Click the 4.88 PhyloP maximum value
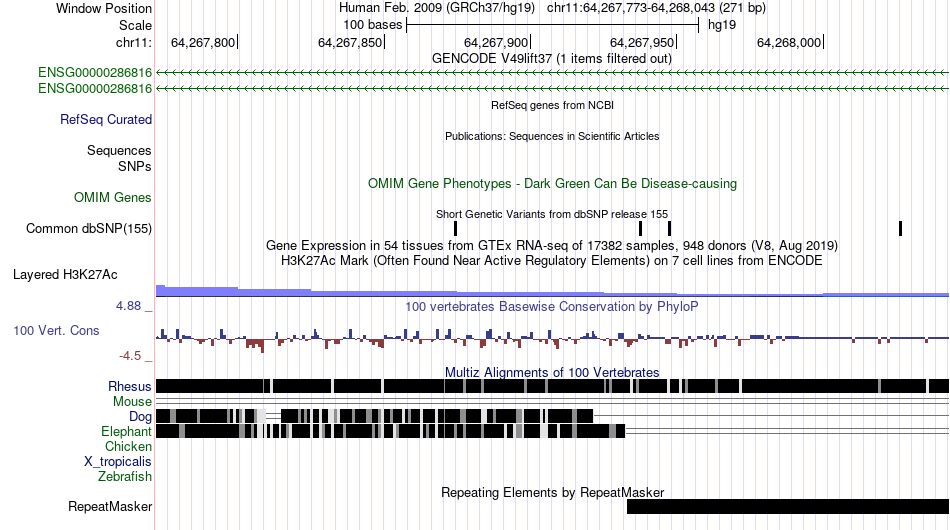Viewport: 950px width, 530px height. tap(128, 306)
